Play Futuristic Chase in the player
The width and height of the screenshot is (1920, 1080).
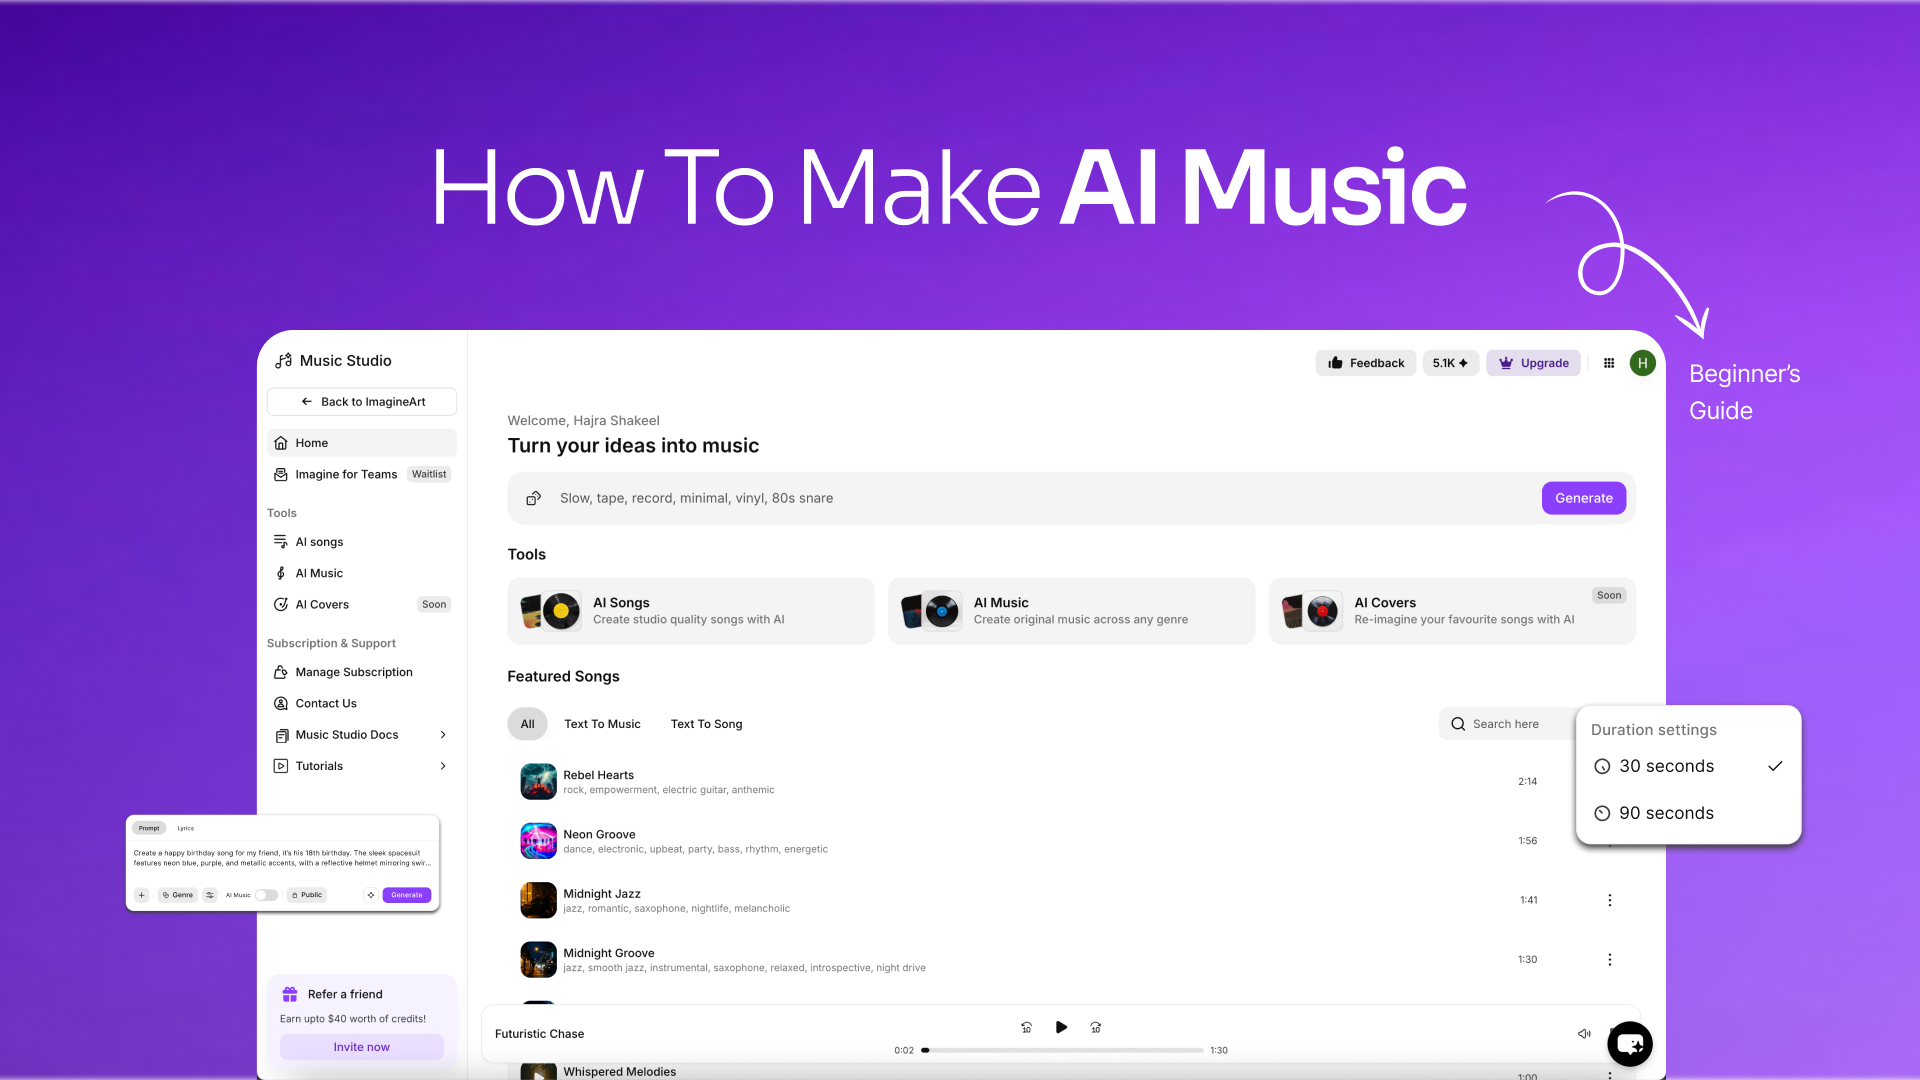(1061, 1027)
